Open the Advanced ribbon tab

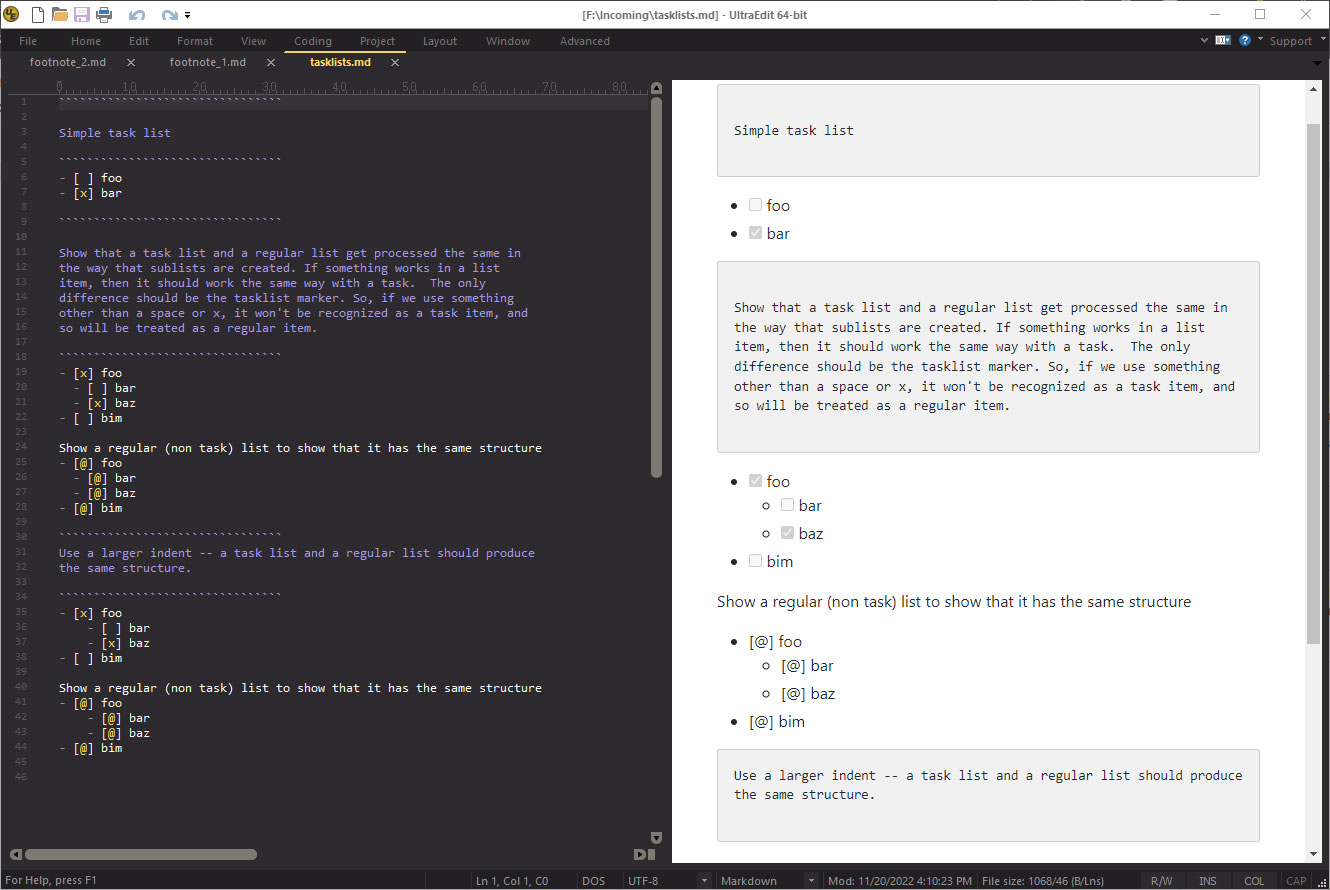[585, 41]
